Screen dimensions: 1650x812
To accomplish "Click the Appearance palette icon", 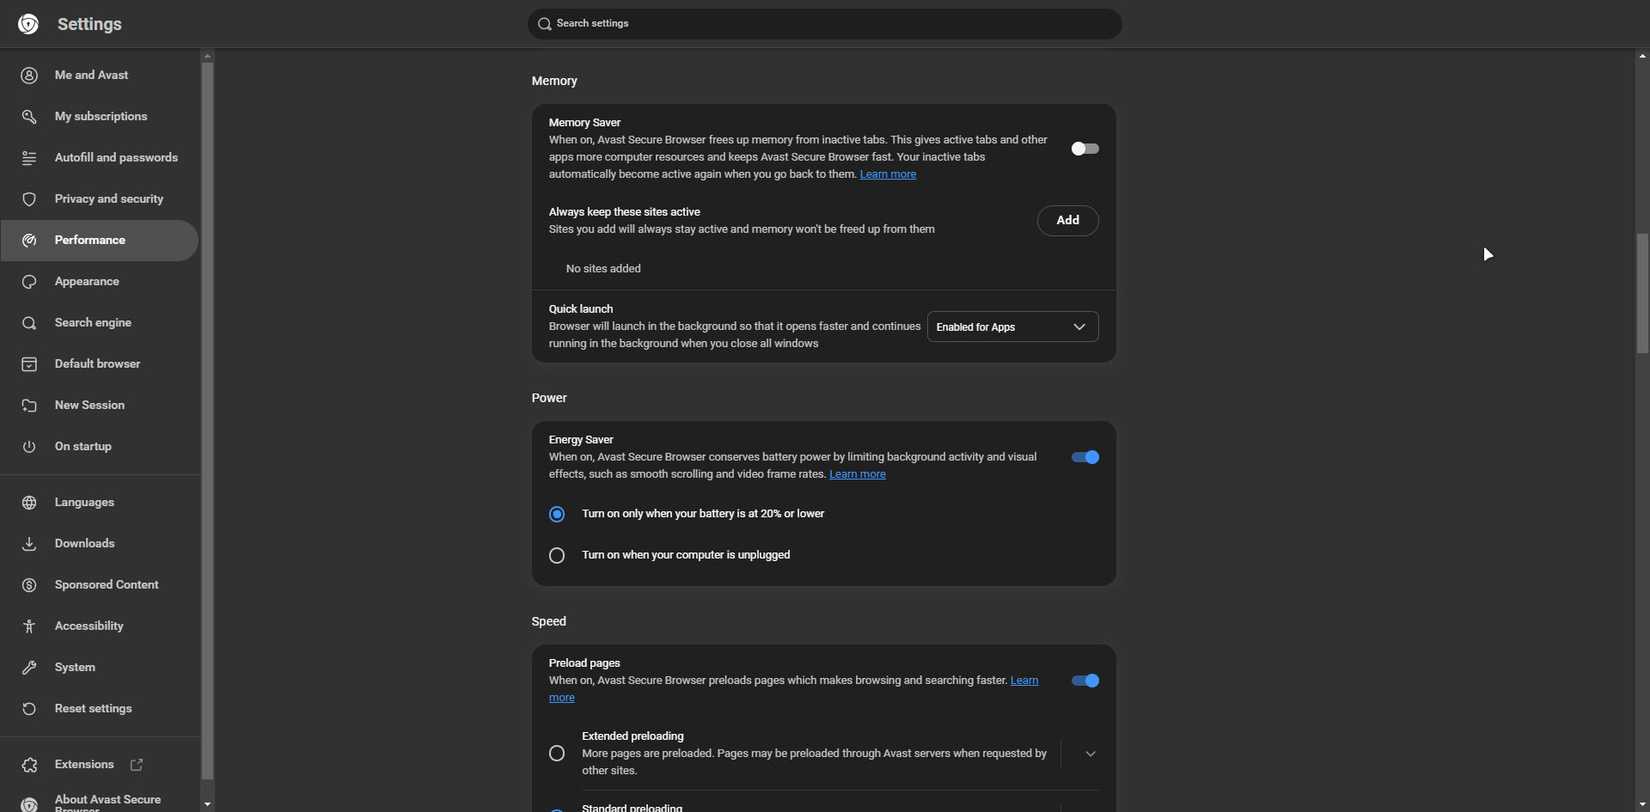I will click(30, 283).
